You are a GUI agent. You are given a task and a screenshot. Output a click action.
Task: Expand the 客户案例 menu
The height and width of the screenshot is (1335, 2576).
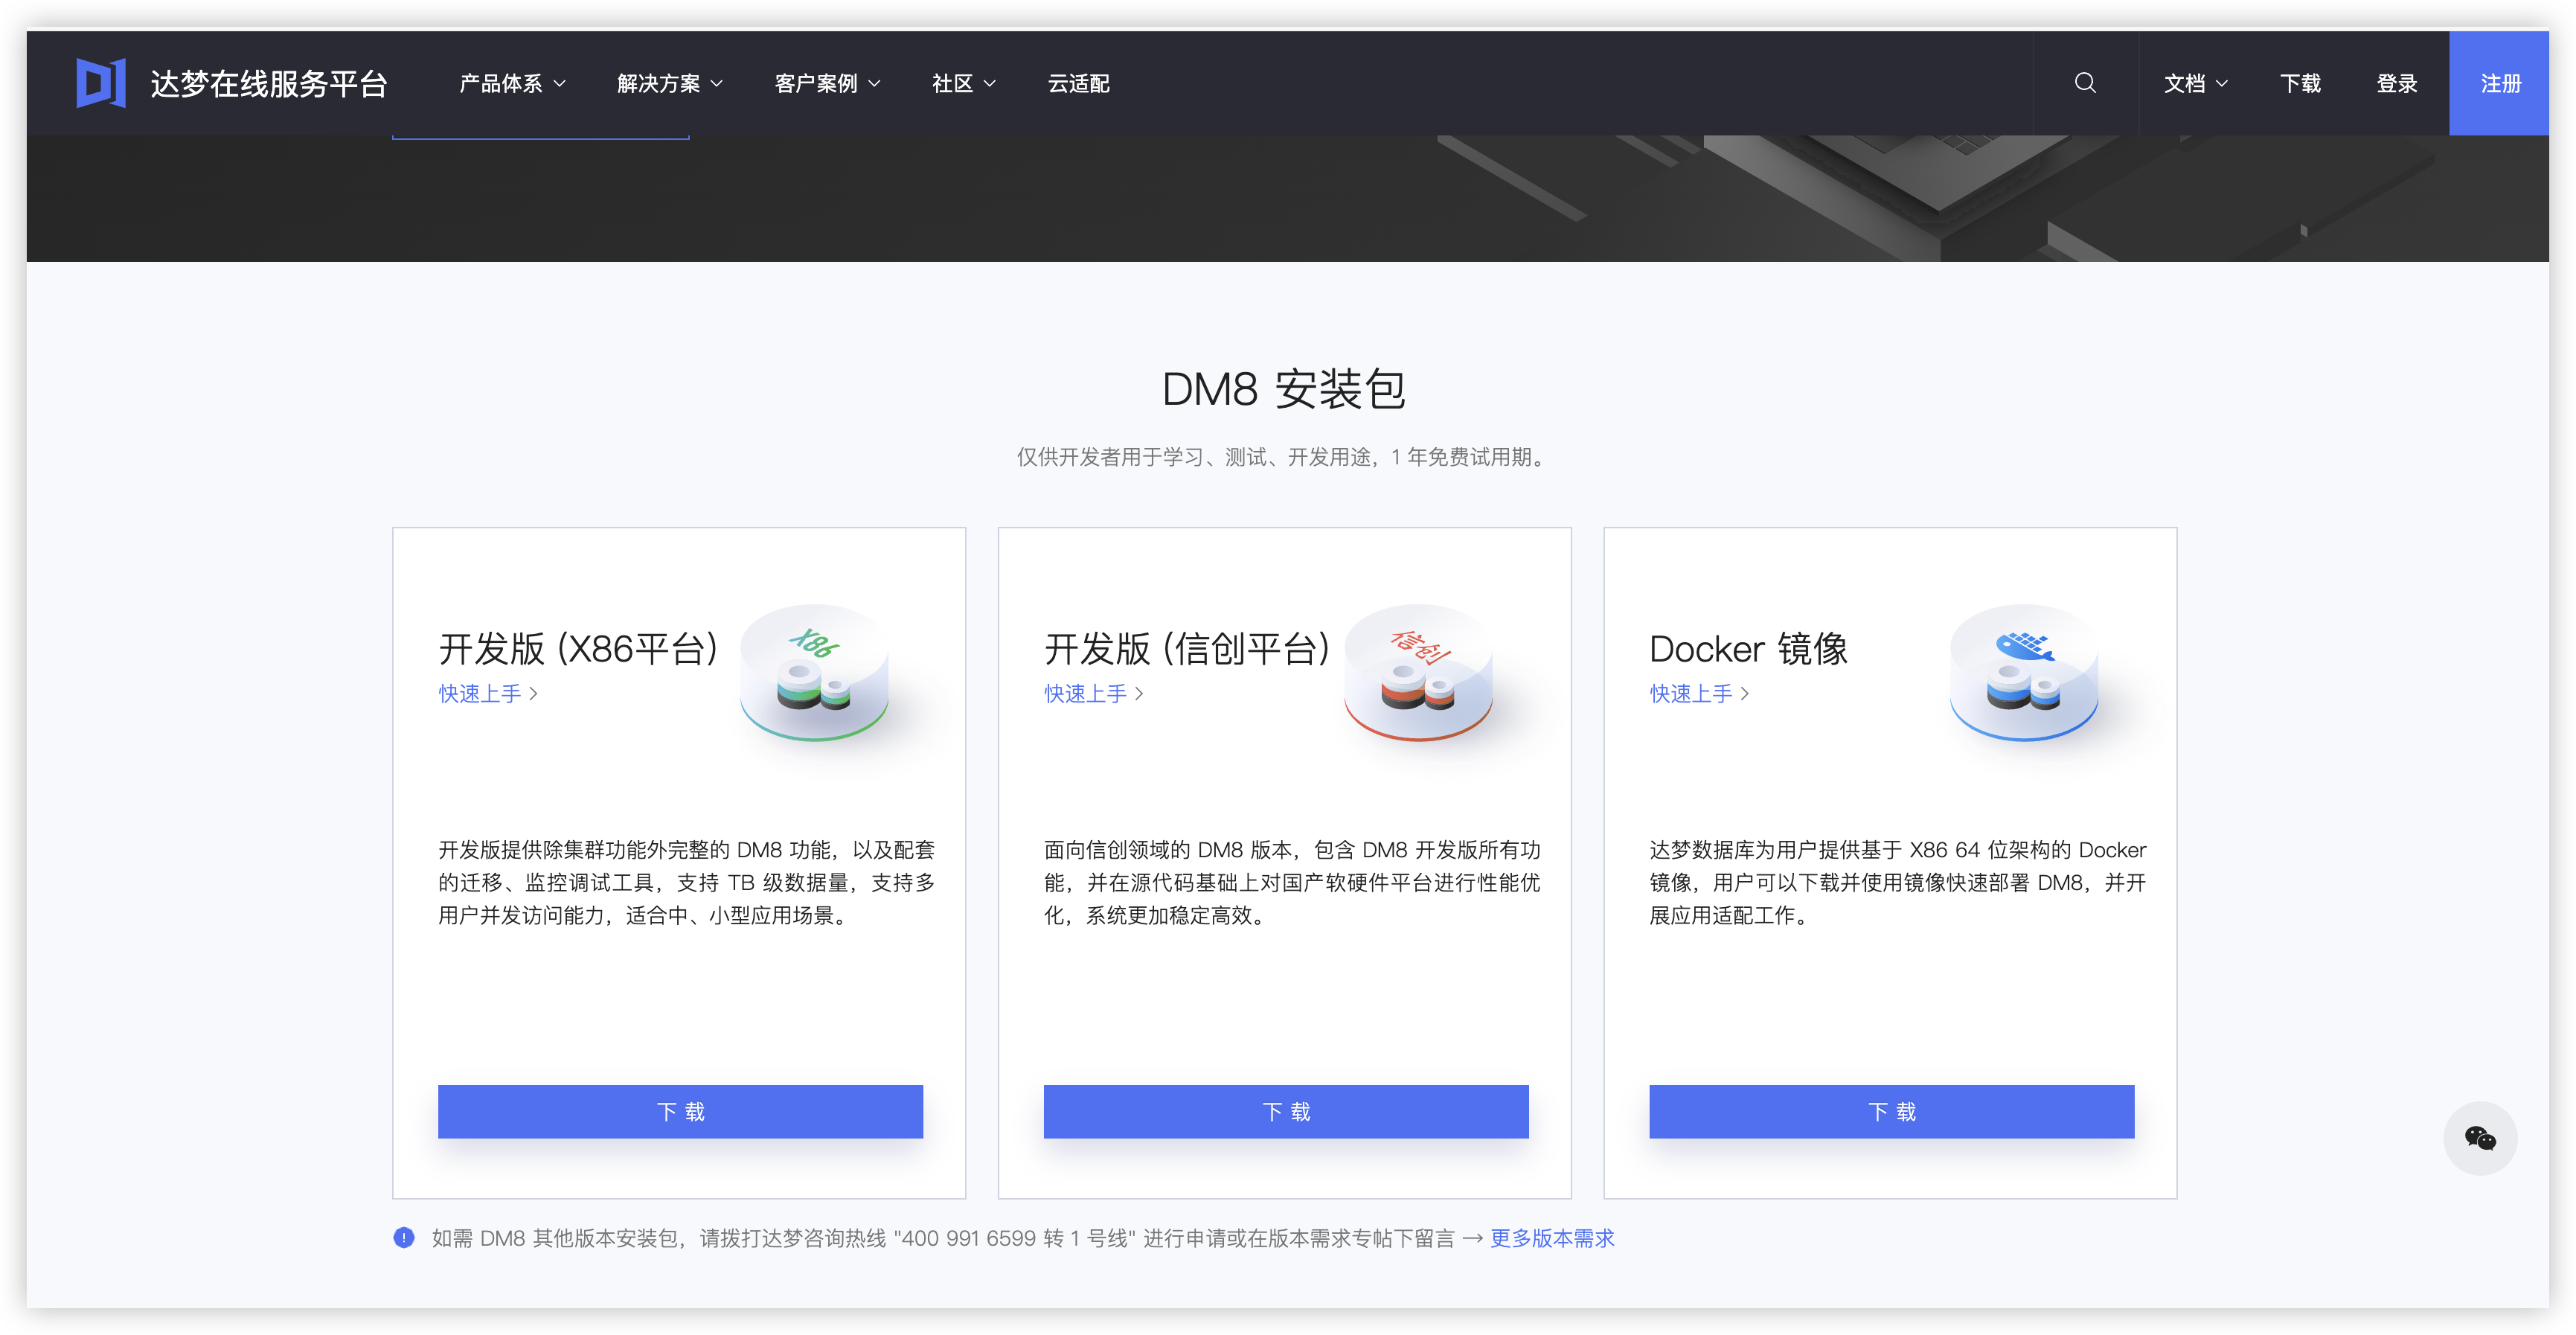click(827, 84)
